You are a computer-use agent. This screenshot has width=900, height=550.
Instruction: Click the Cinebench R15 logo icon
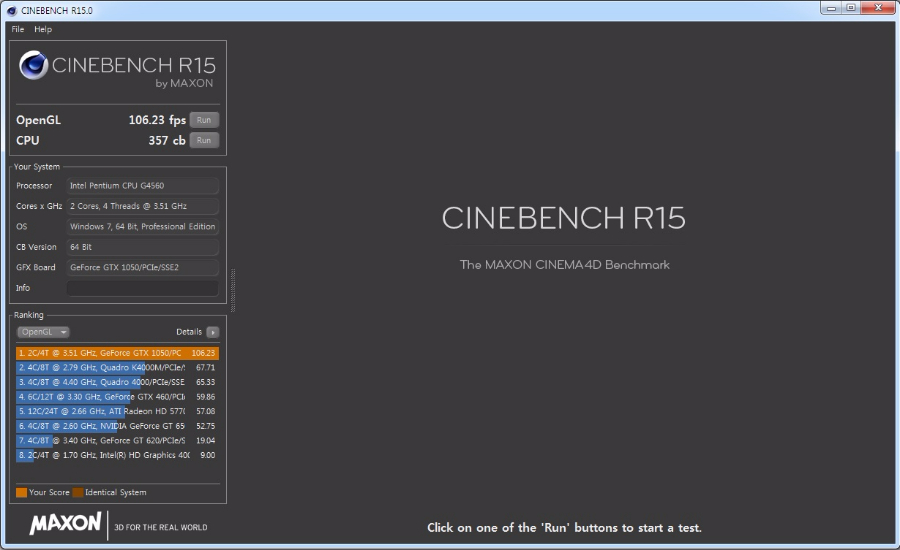tap(33, 65)
